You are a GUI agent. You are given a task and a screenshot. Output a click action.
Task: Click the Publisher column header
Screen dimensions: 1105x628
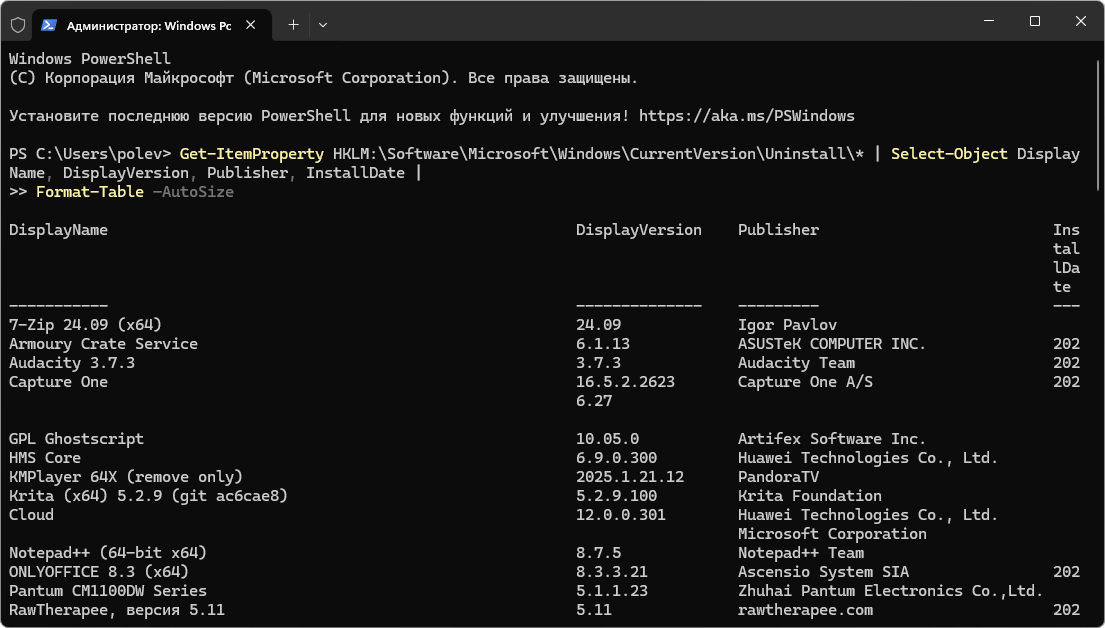[x=778, y=230]
